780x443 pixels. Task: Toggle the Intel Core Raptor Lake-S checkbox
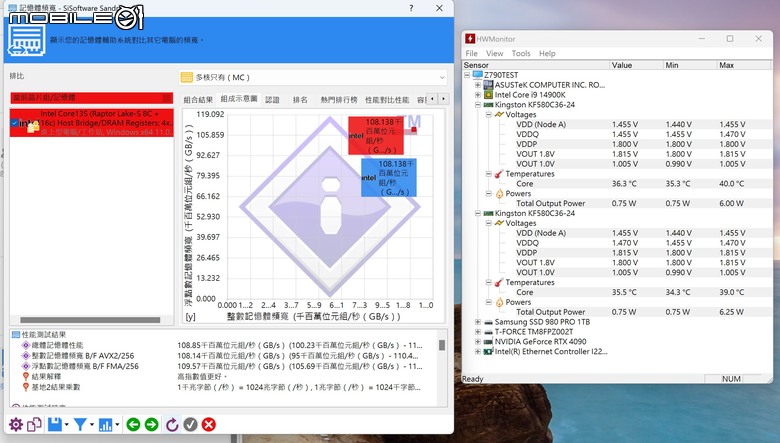pyautogui.click(x=14, y=123)
